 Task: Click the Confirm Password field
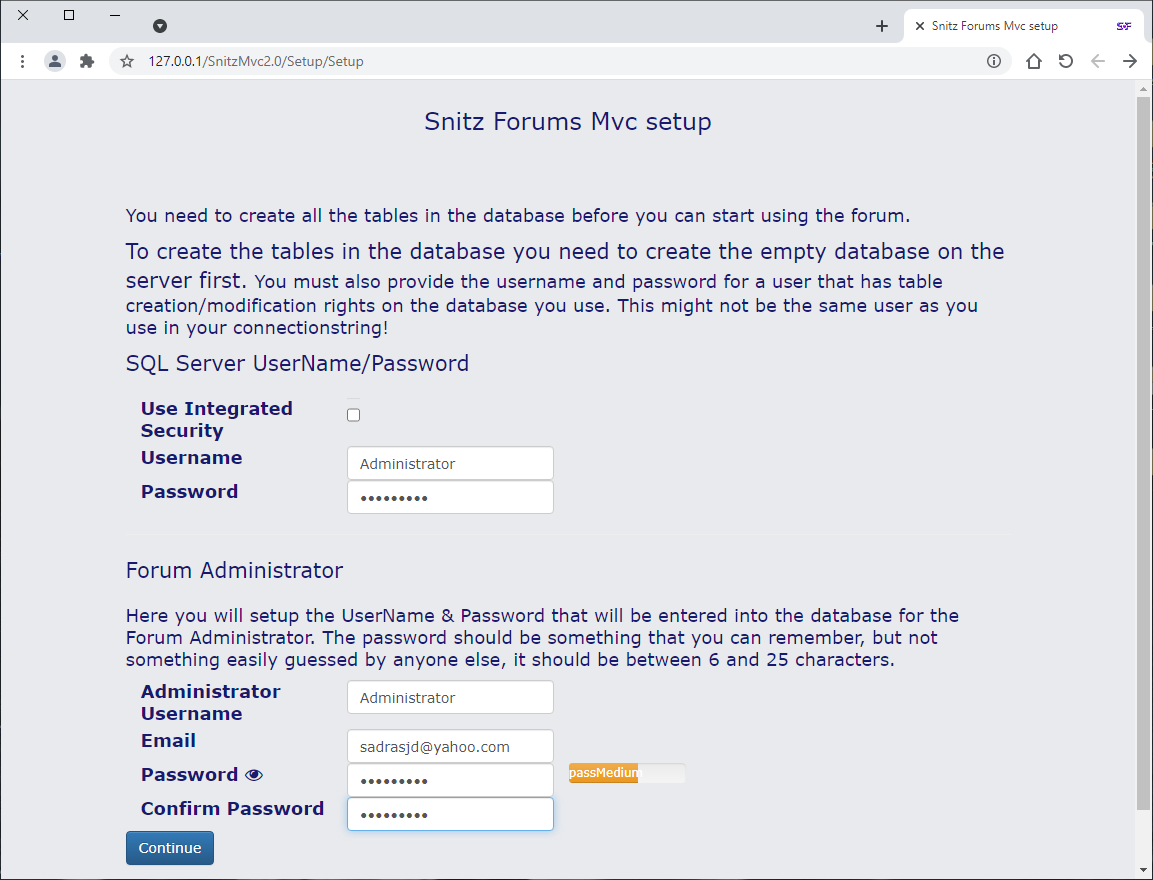click(450, 814)
